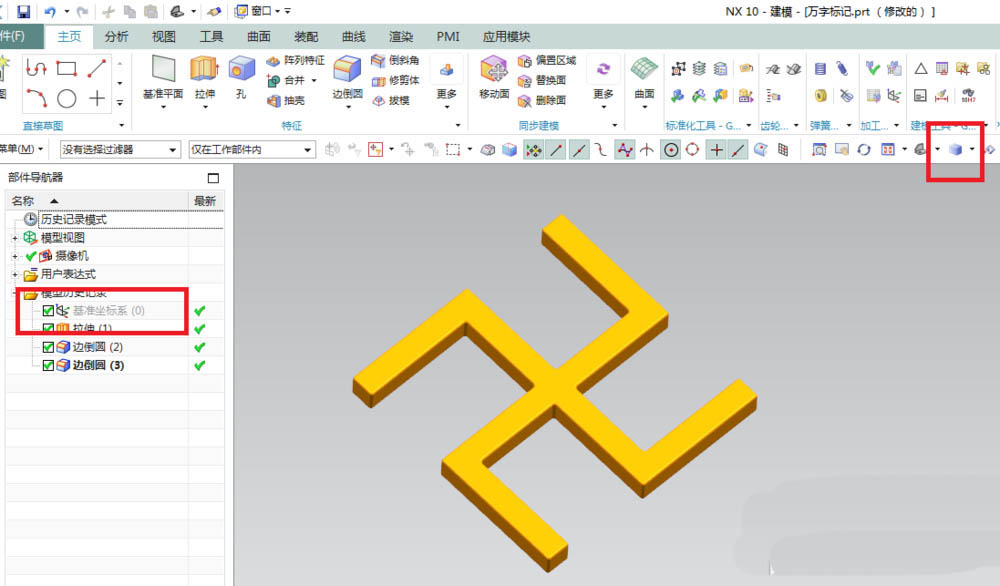Click the 阵列特征 pattern feature icon
Screen dimensions: 1000x586
(273, 61)
